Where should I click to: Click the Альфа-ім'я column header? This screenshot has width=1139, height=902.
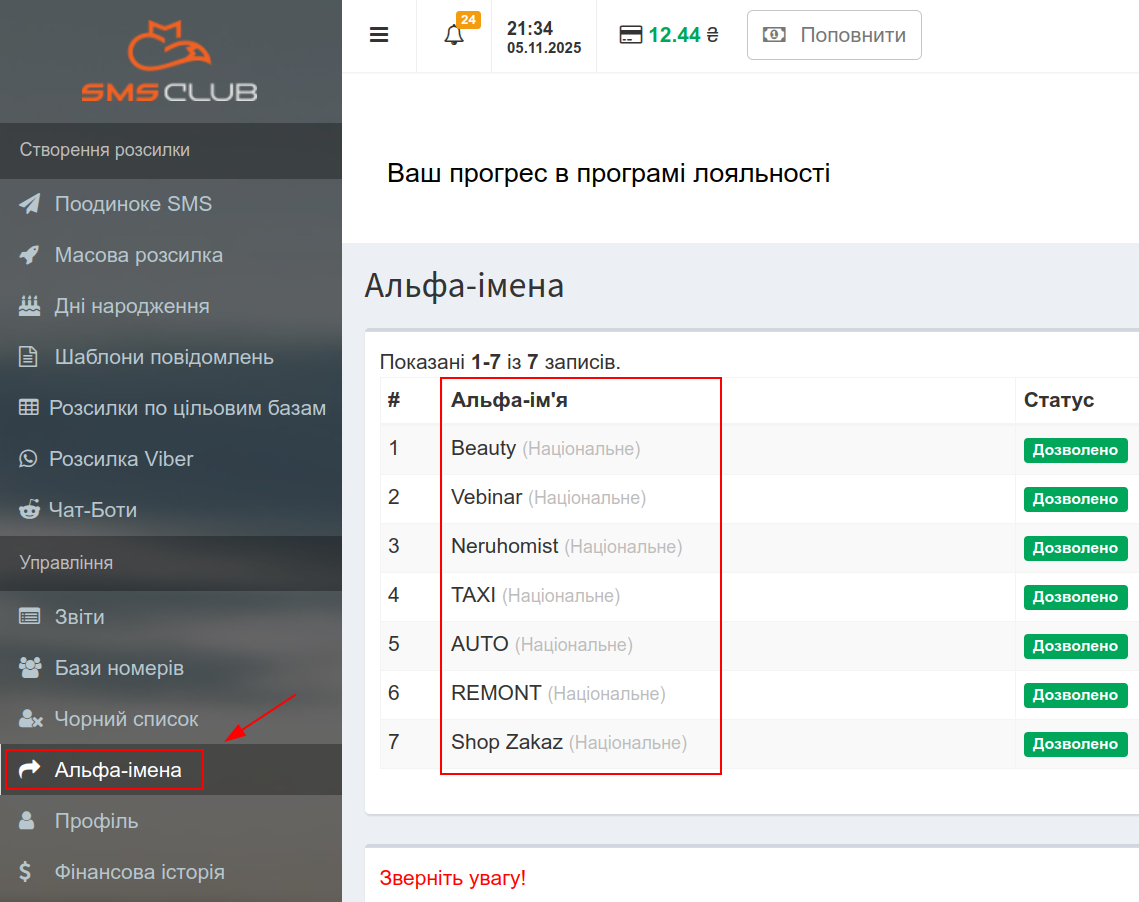(511, 400)
